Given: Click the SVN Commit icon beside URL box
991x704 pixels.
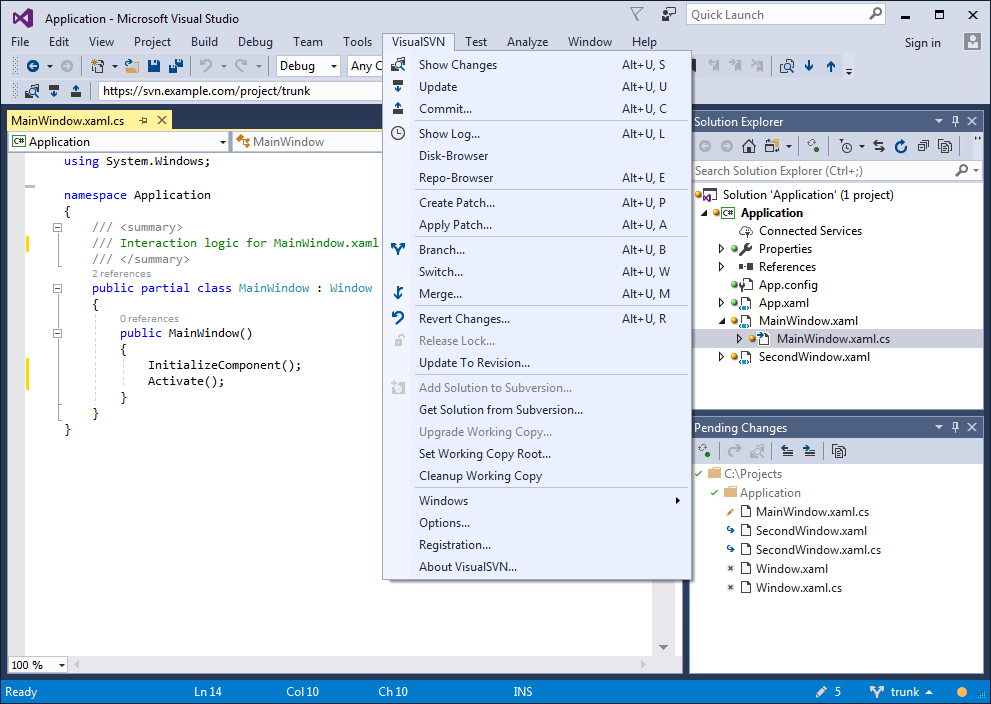Looking at the screenshot, I should 75,91.
